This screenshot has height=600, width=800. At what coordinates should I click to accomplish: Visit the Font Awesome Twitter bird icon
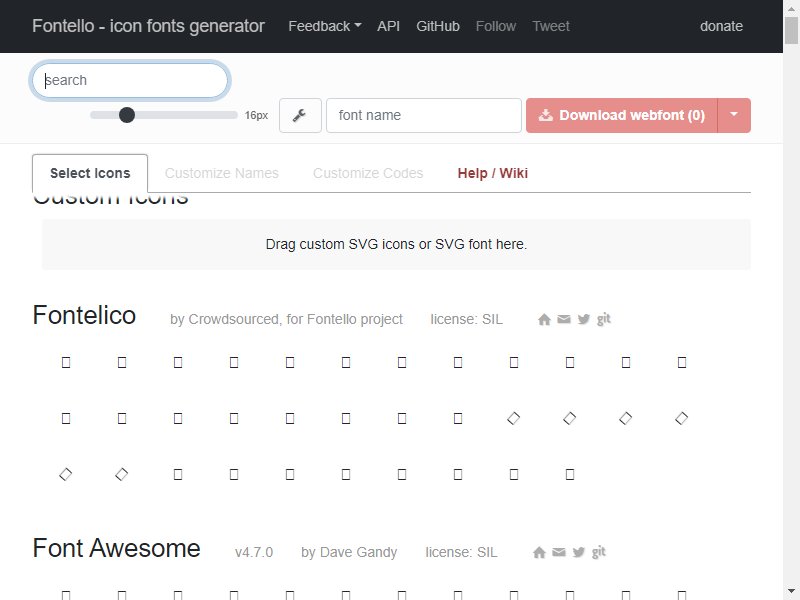pyautogui.click(x=579, y=552)
